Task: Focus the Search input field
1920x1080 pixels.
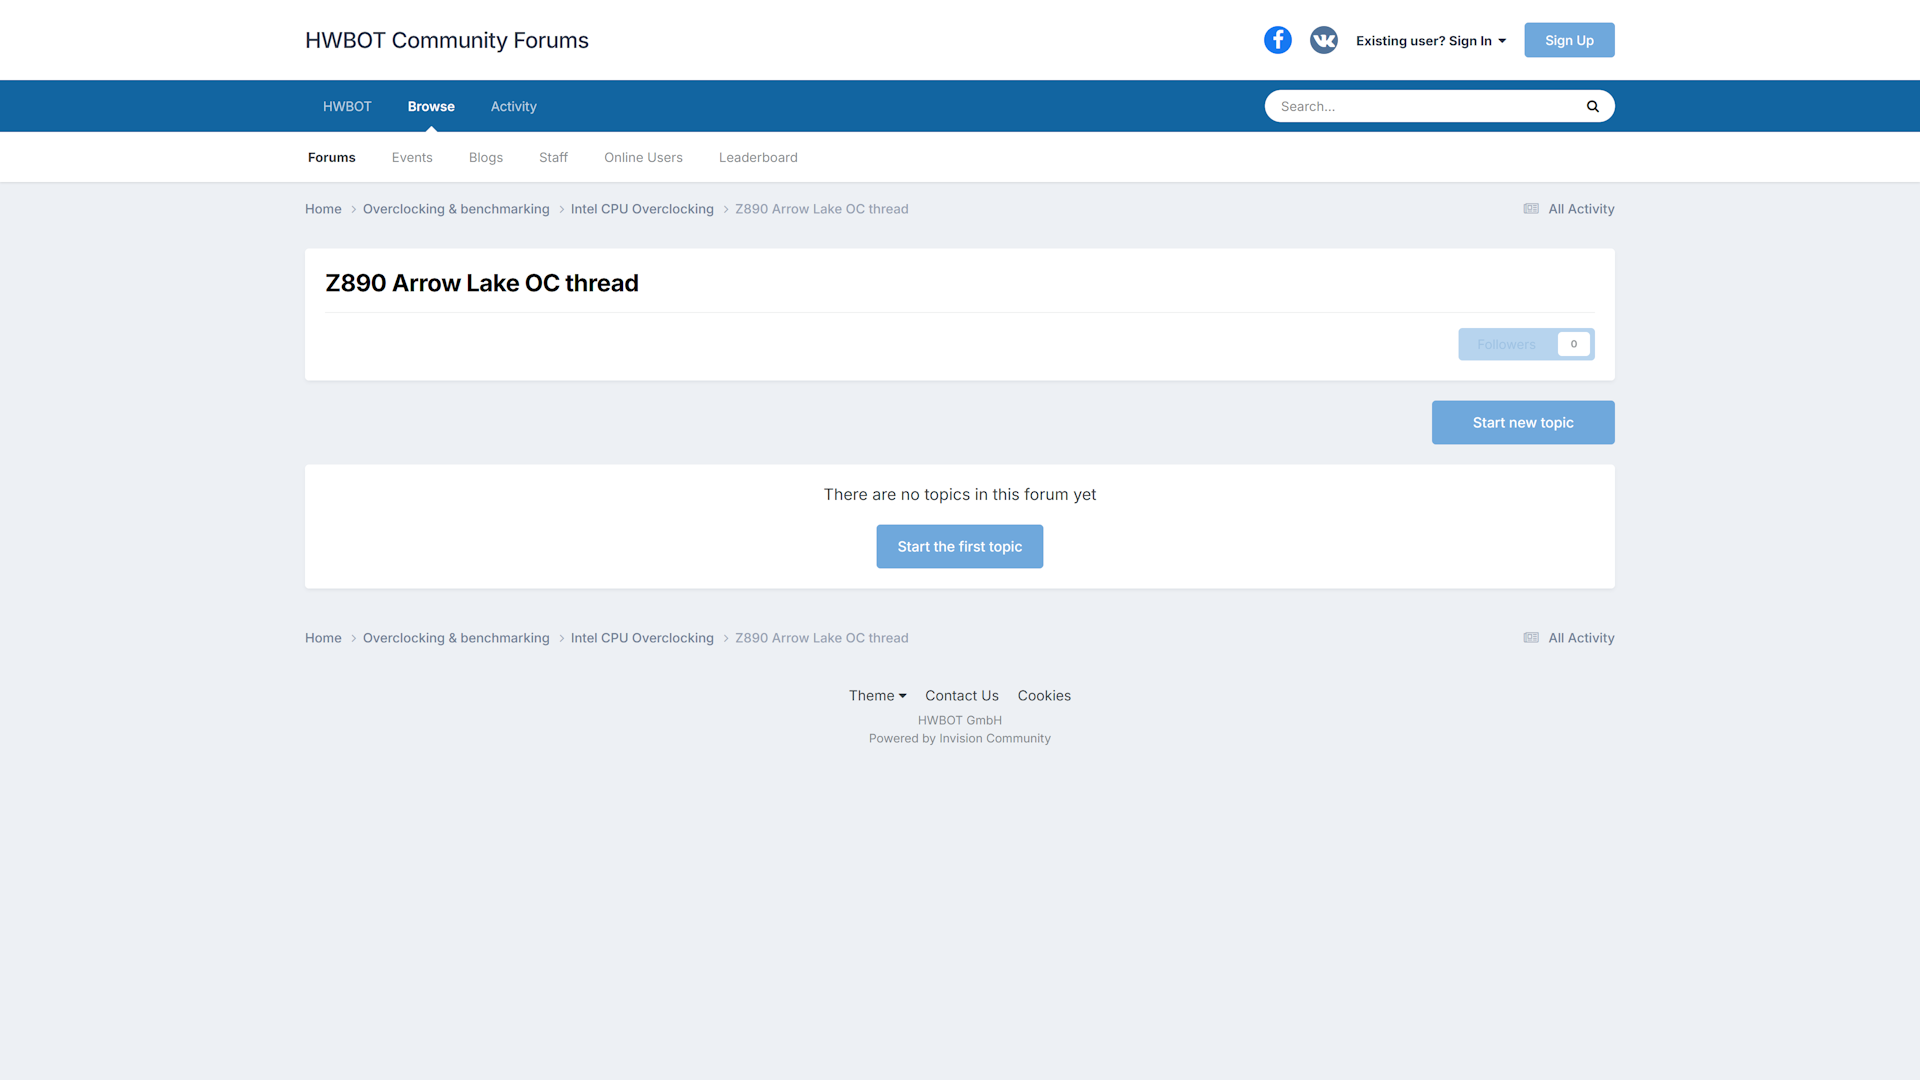Action: click(x=1420, y=106)
